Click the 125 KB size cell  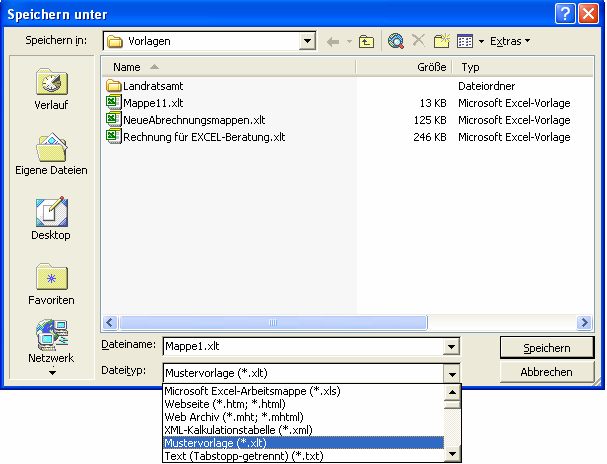[430, 120]
